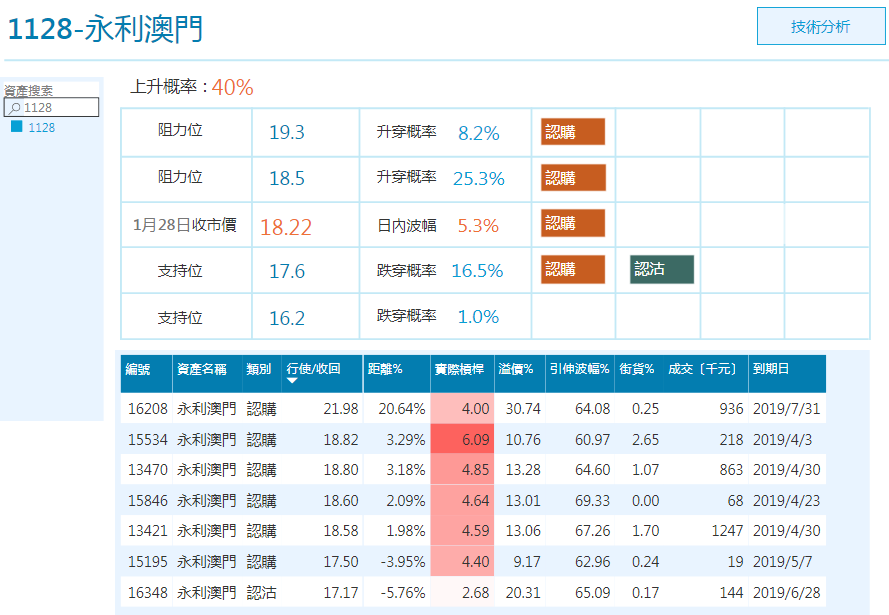Click the 2.65 街貨 value
The width and height of the screenshot is (889, 615).
pyautogui.click(x=645, y=440)
